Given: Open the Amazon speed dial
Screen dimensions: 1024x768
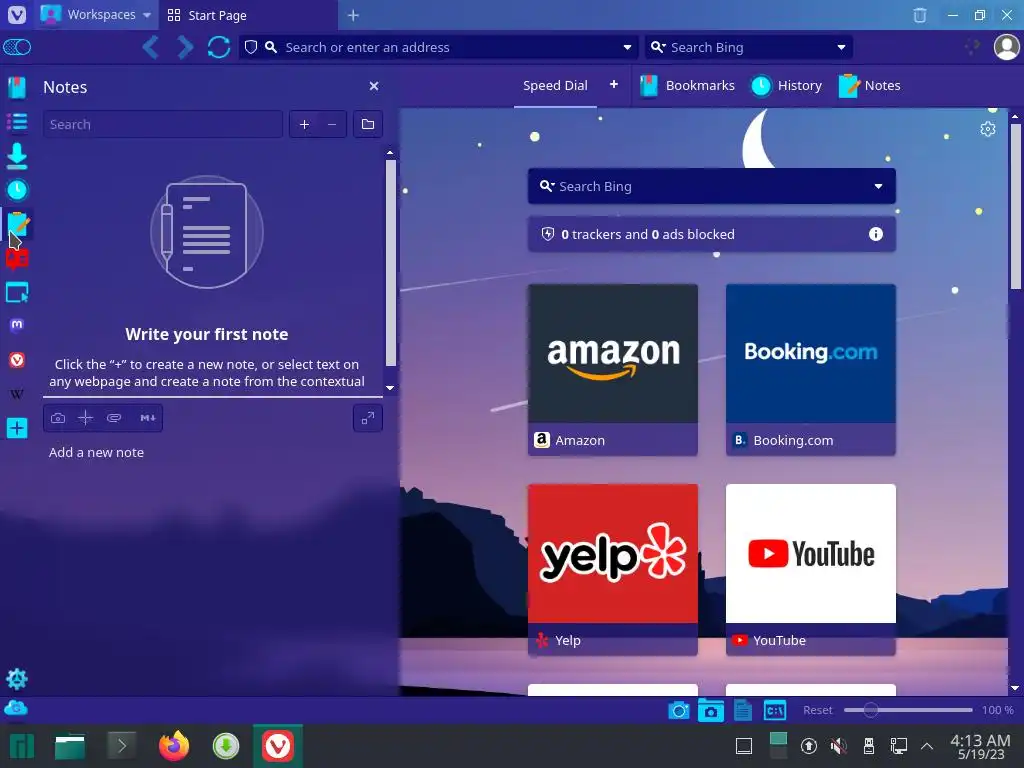Looking at the screenshot, I should [x=613, y=370].
